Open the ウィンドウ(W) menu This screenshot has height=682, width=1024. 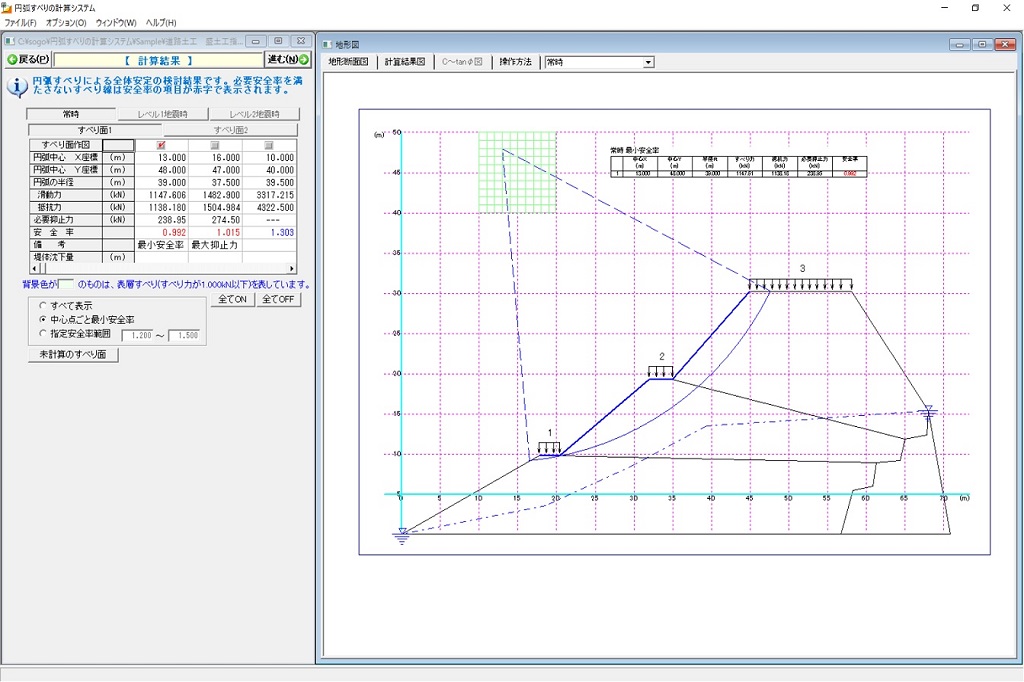click(x=116, y=23)
